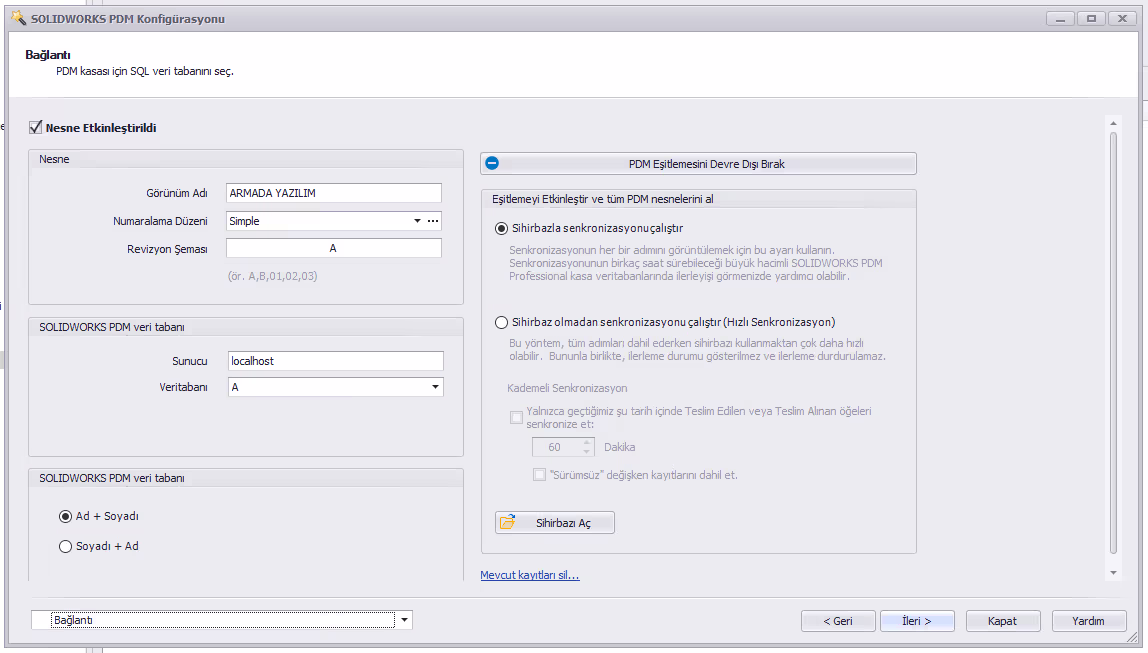Click the Dakika spinner up arrow
The width and height of the screenshot is (1148, 653).
pos(586,442)
